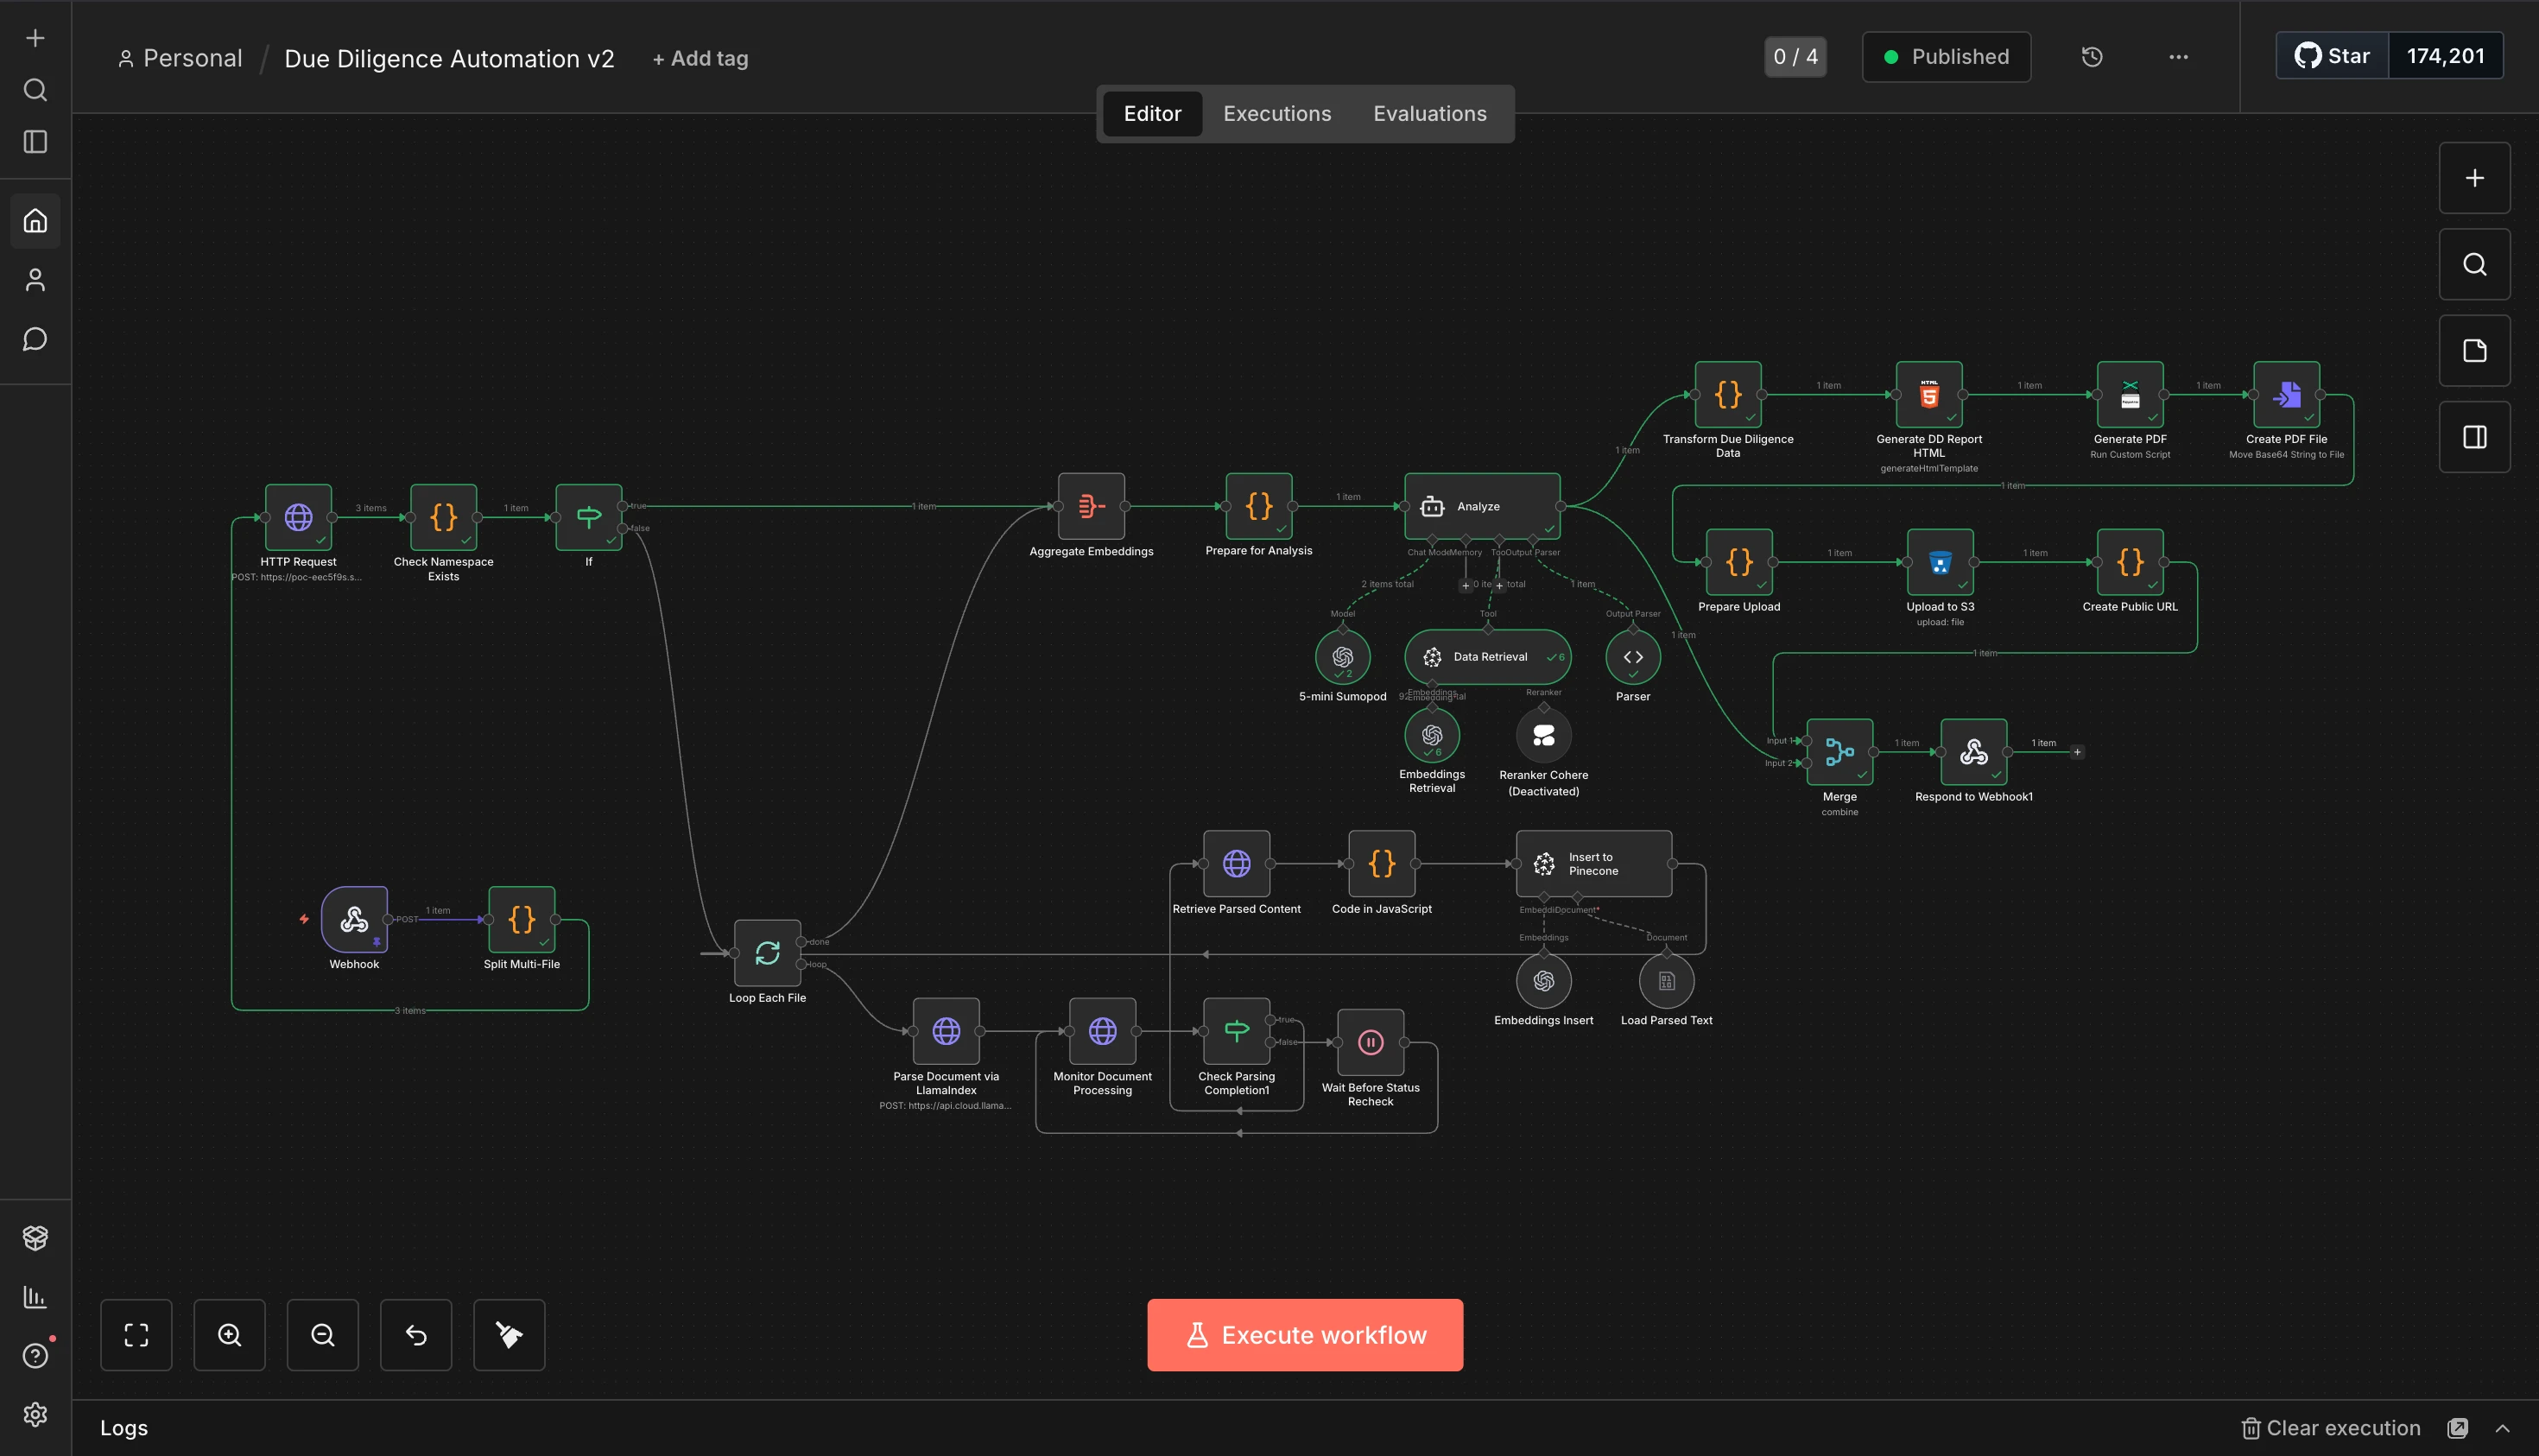Tidy up workflow with the wand icon
This screenshot has width=2539, height=1456.
coord(508,1334)
